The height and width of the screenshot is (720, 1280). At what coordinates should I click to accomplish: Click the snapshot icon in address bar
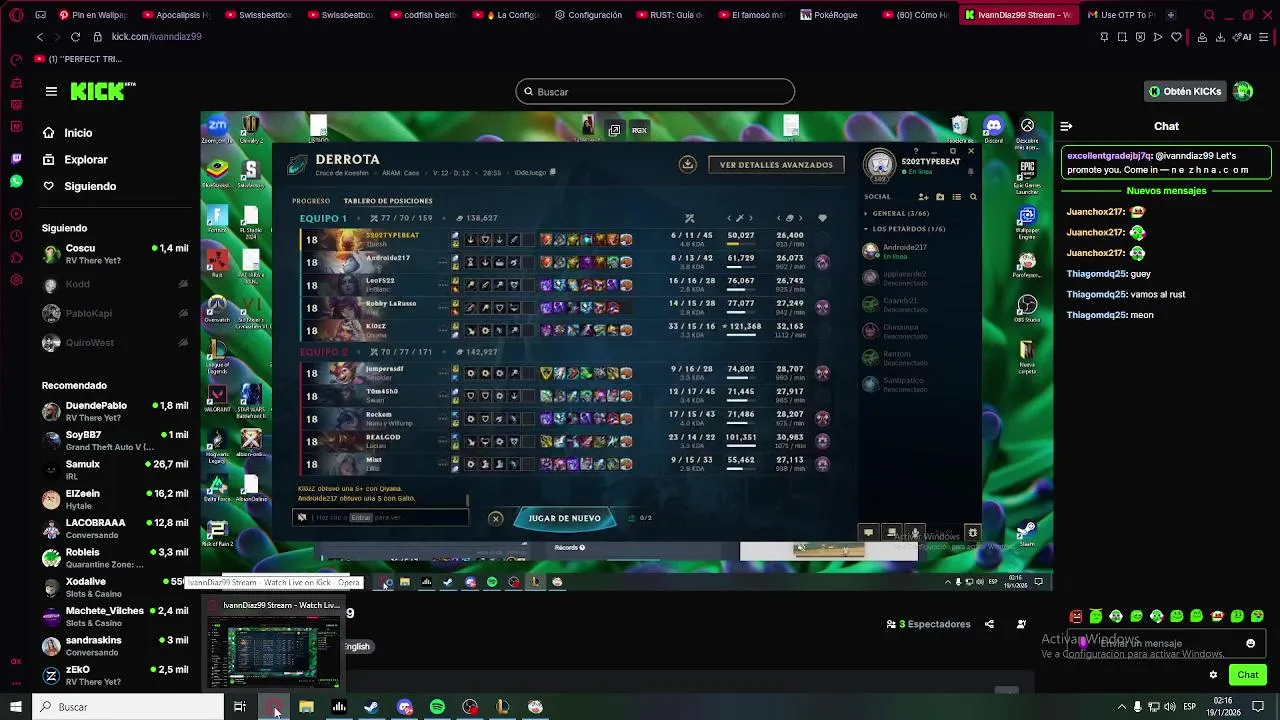click(1122, 37)
